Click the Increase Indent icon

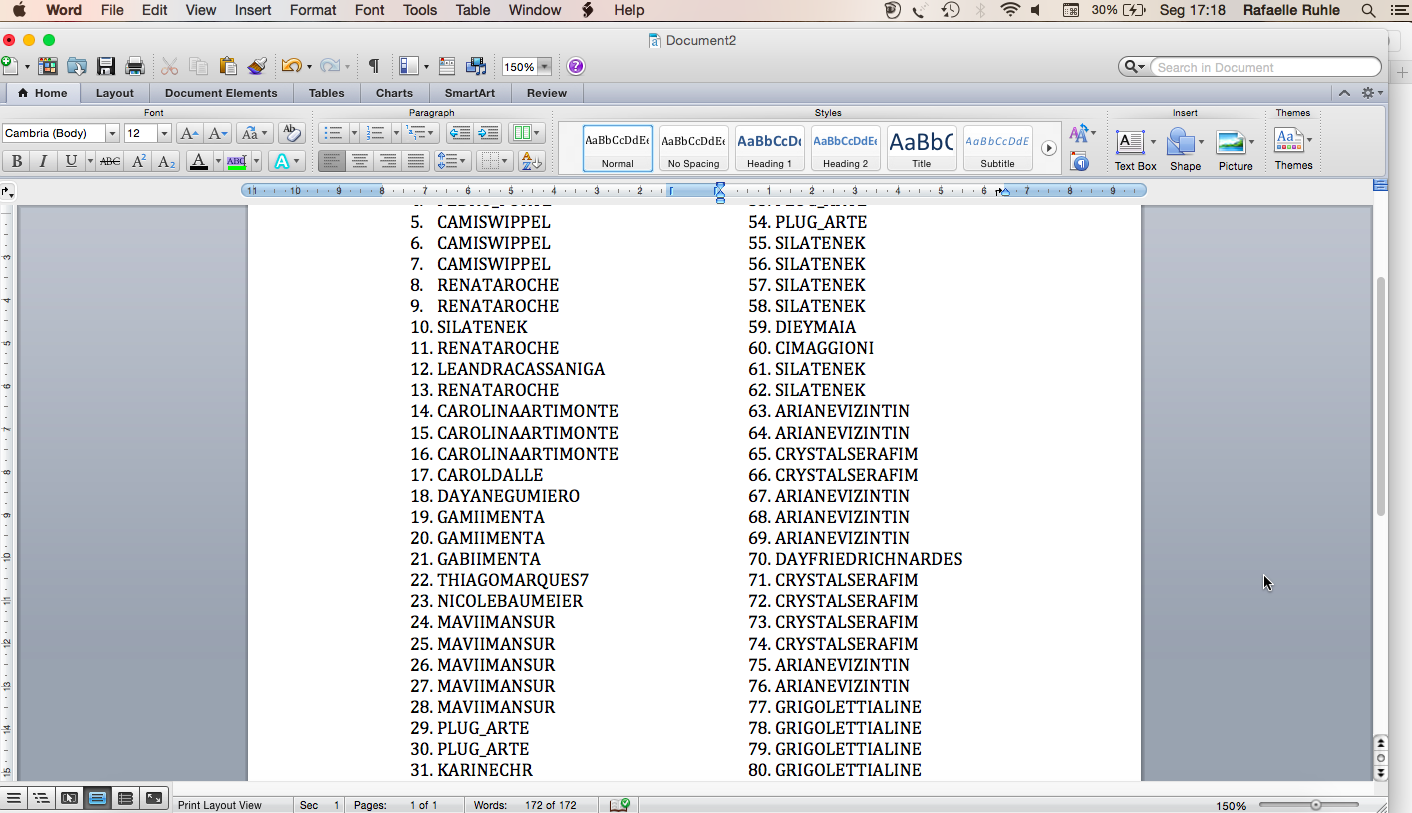click(x=488, y=133)
